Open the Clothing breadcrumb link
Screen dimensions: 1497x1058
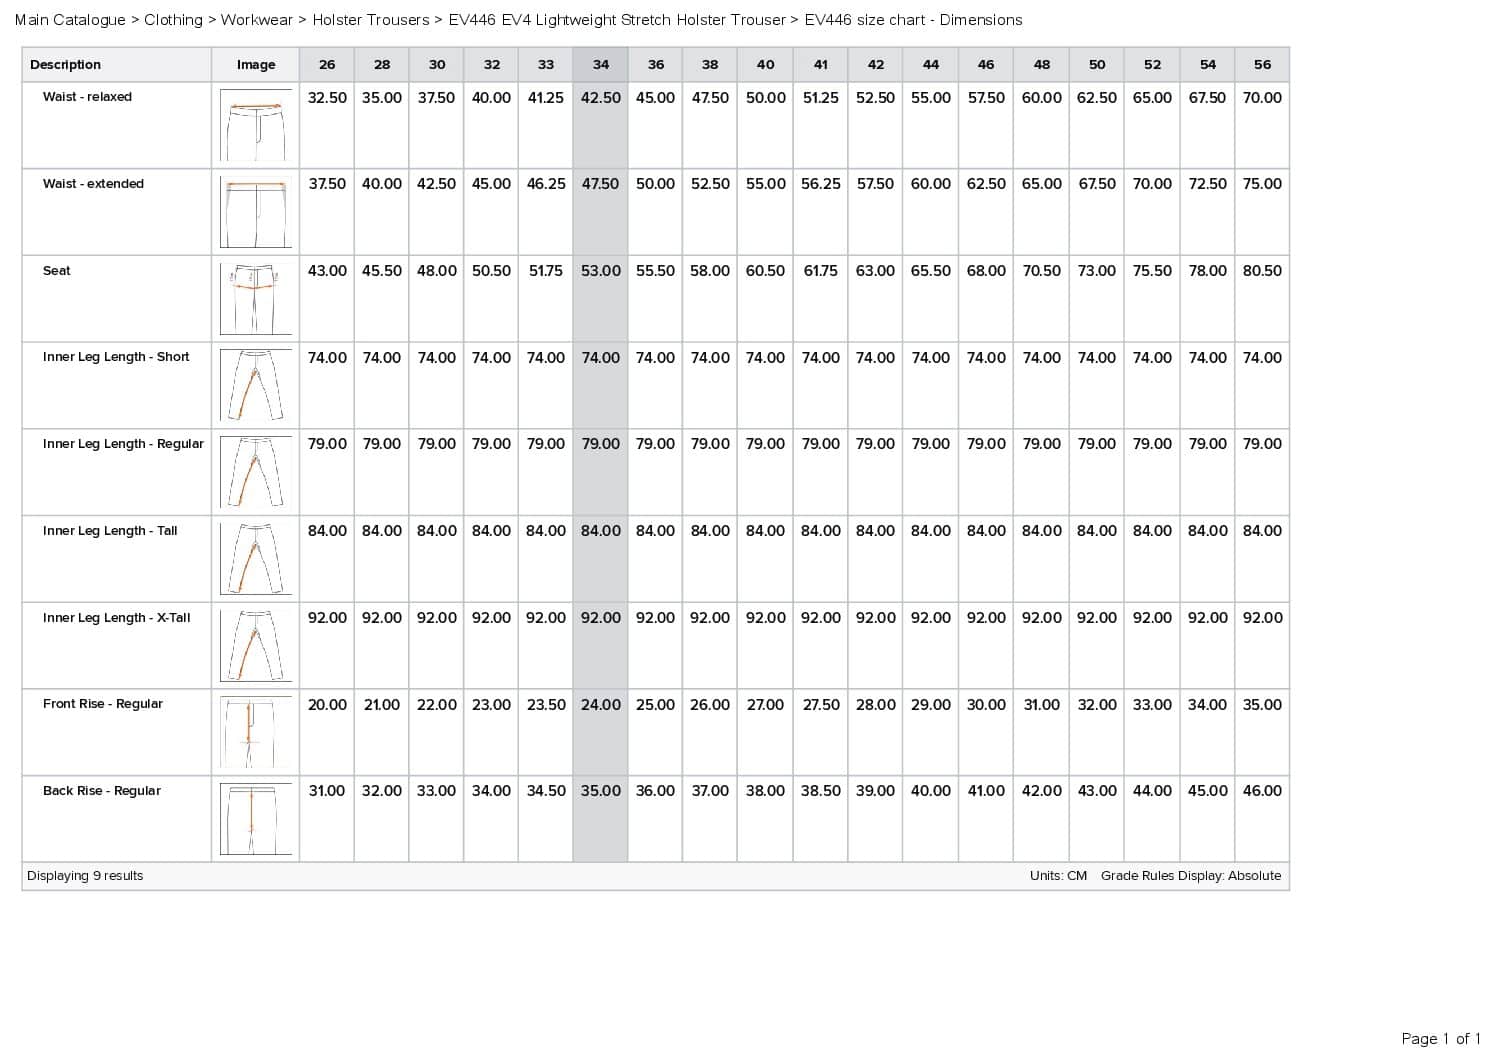pos(173,20)
